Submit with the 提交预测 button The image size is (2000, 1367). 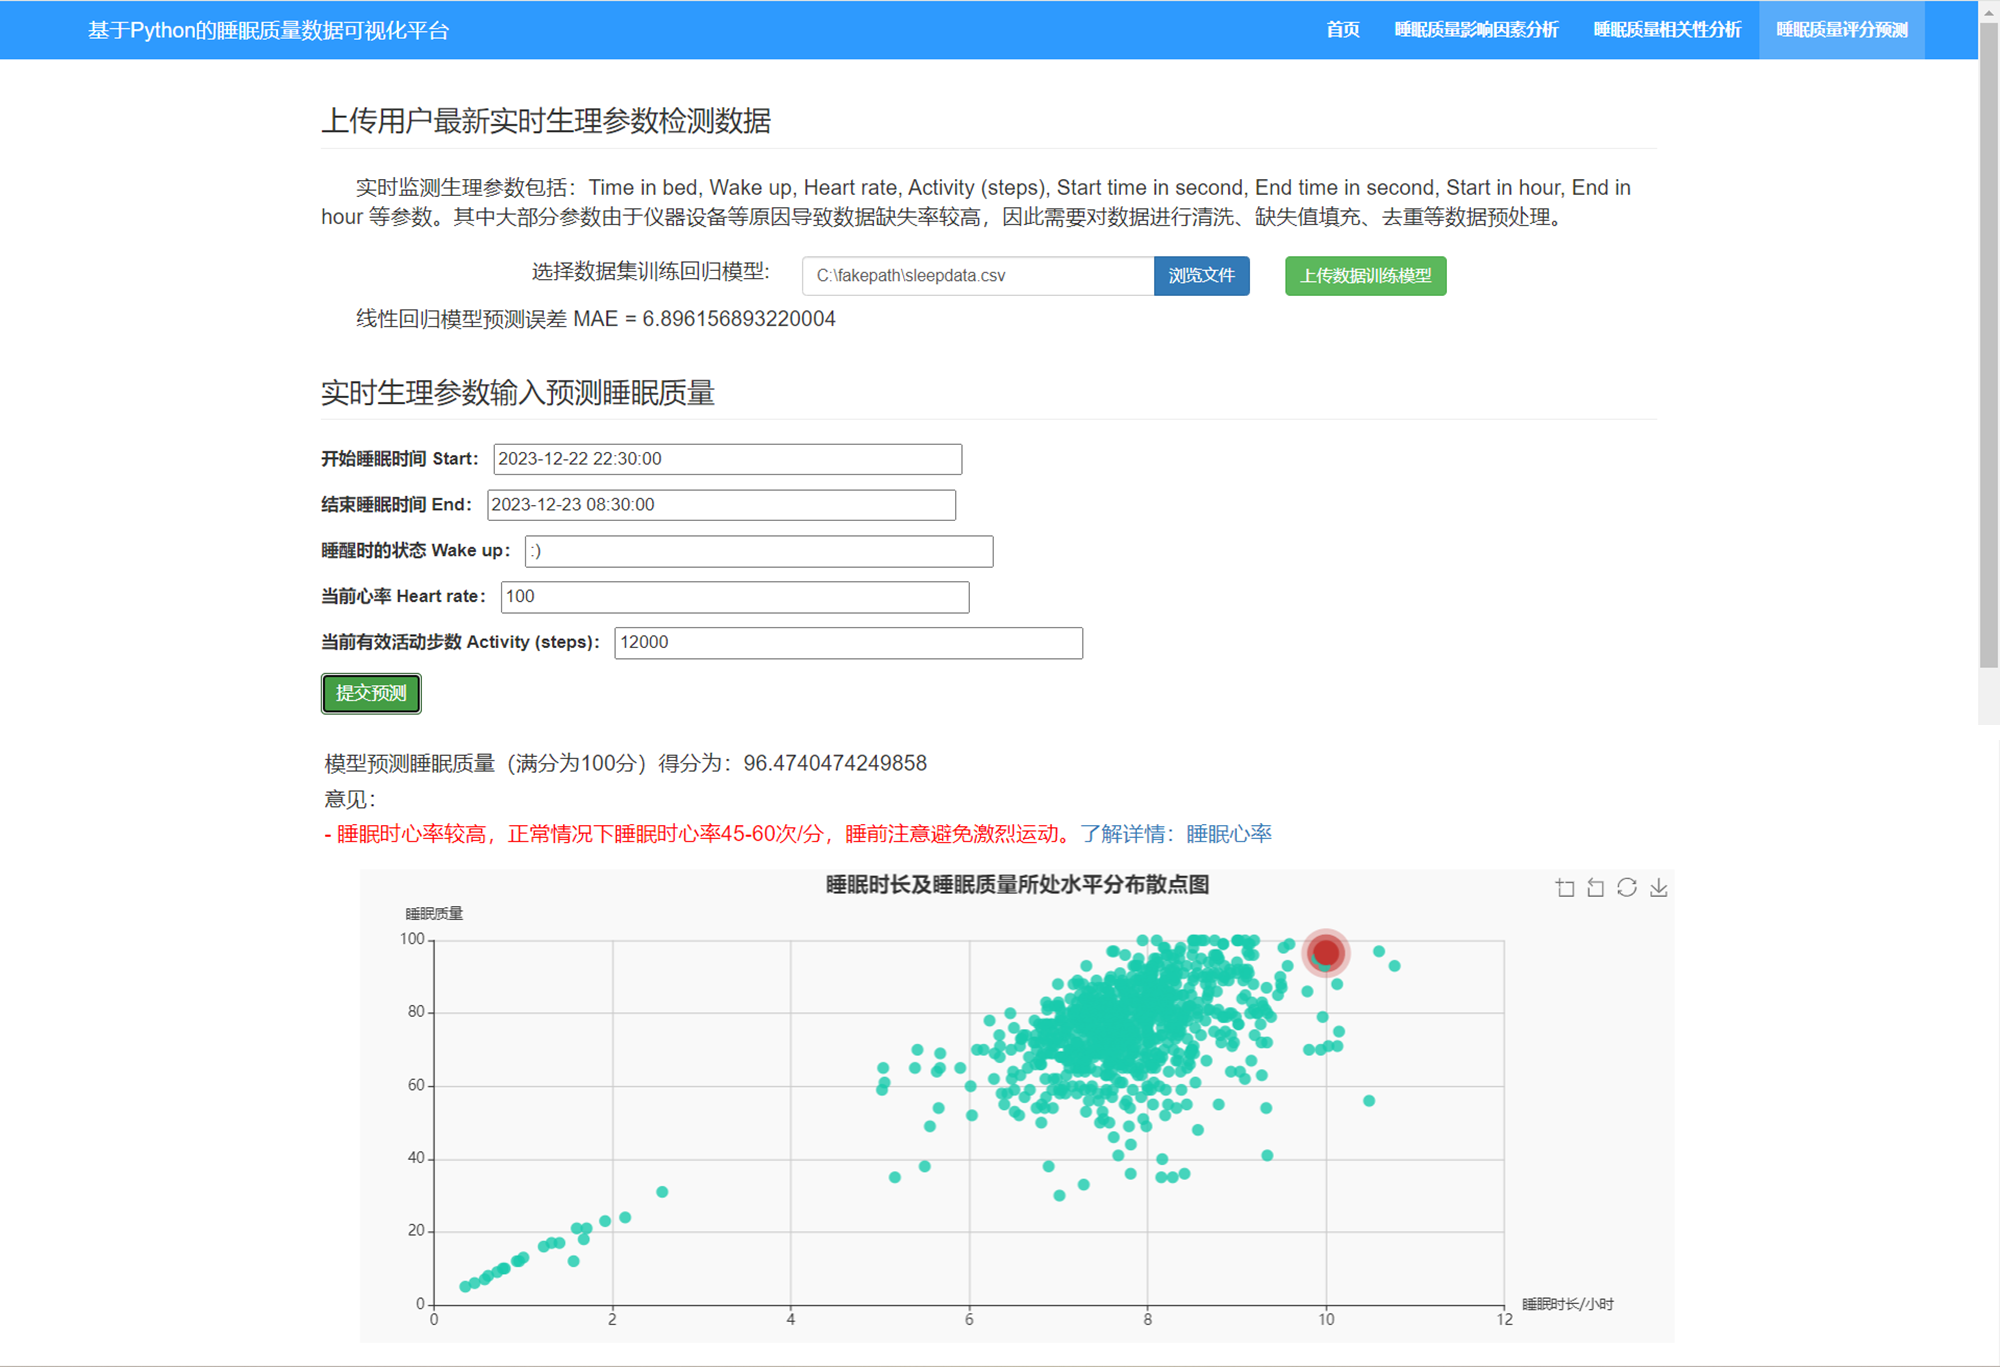pos(371,693)
